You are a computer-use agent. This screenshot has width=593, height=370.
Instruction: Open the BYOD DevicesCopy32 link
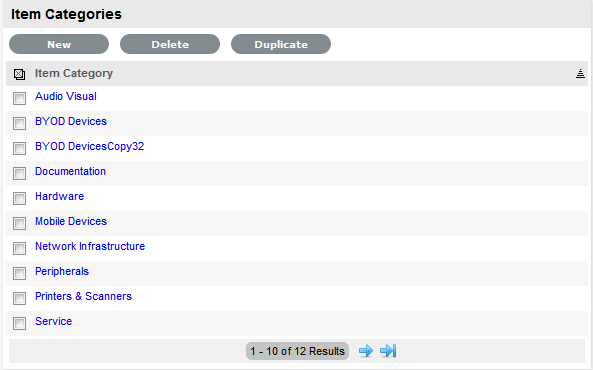pos(90,146)
